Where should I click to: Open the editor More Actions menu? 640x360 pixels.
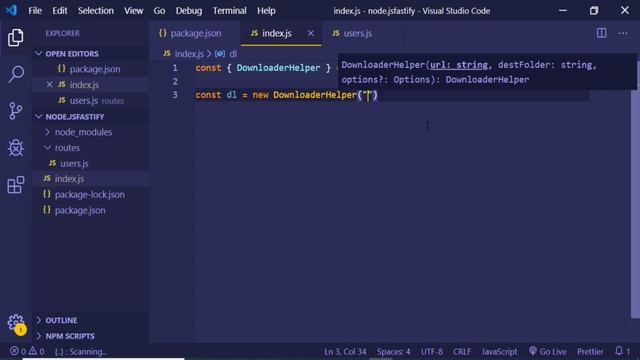[623, 33]
